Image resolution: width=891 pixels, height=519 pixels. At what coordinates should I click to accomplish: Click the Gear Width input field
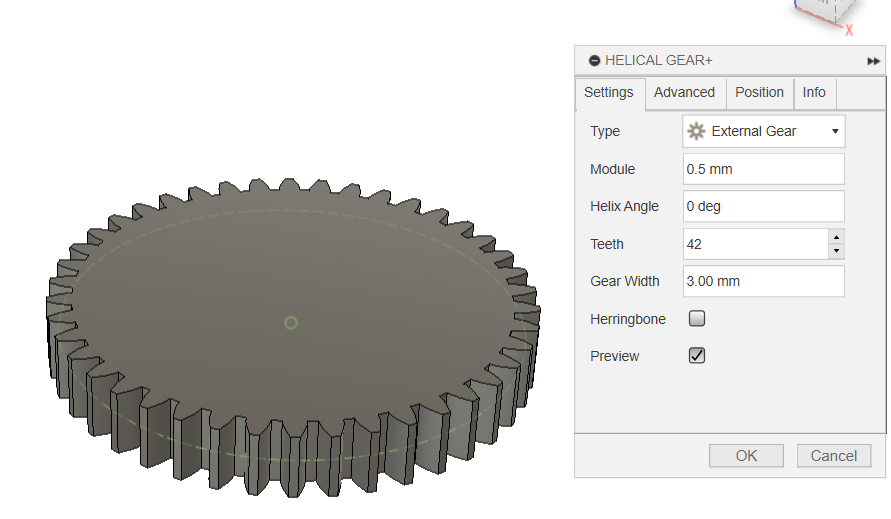click(763, 281)
